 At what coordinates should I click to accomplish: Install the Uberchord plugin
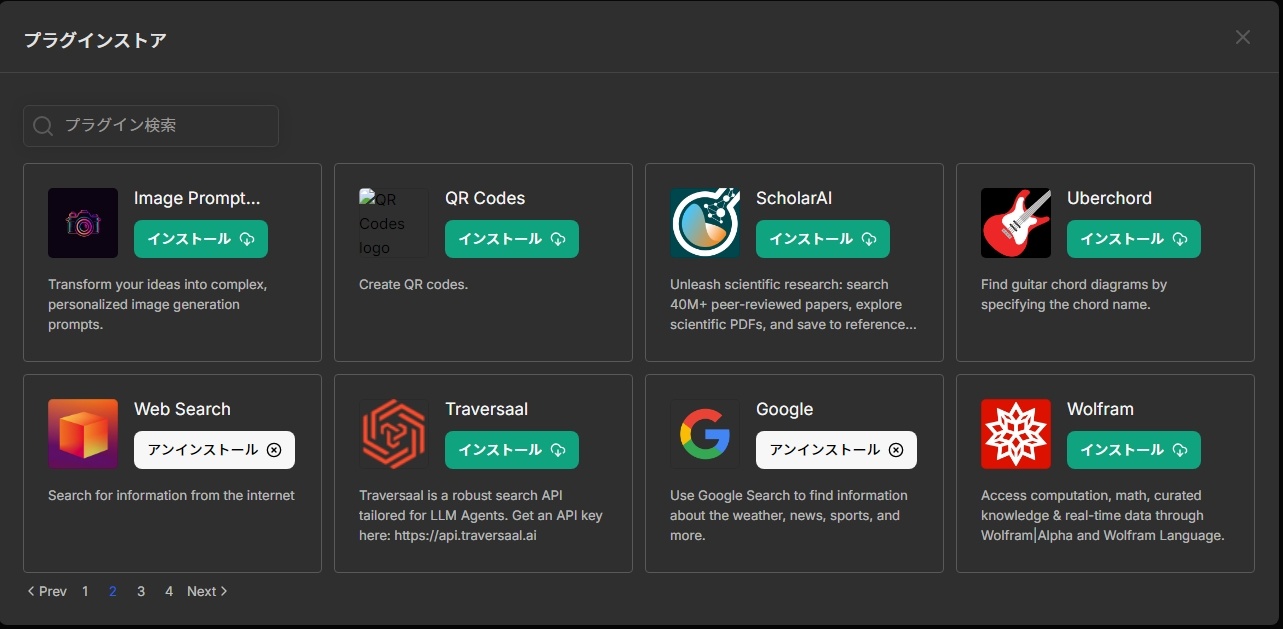(x=1134, y=239)
